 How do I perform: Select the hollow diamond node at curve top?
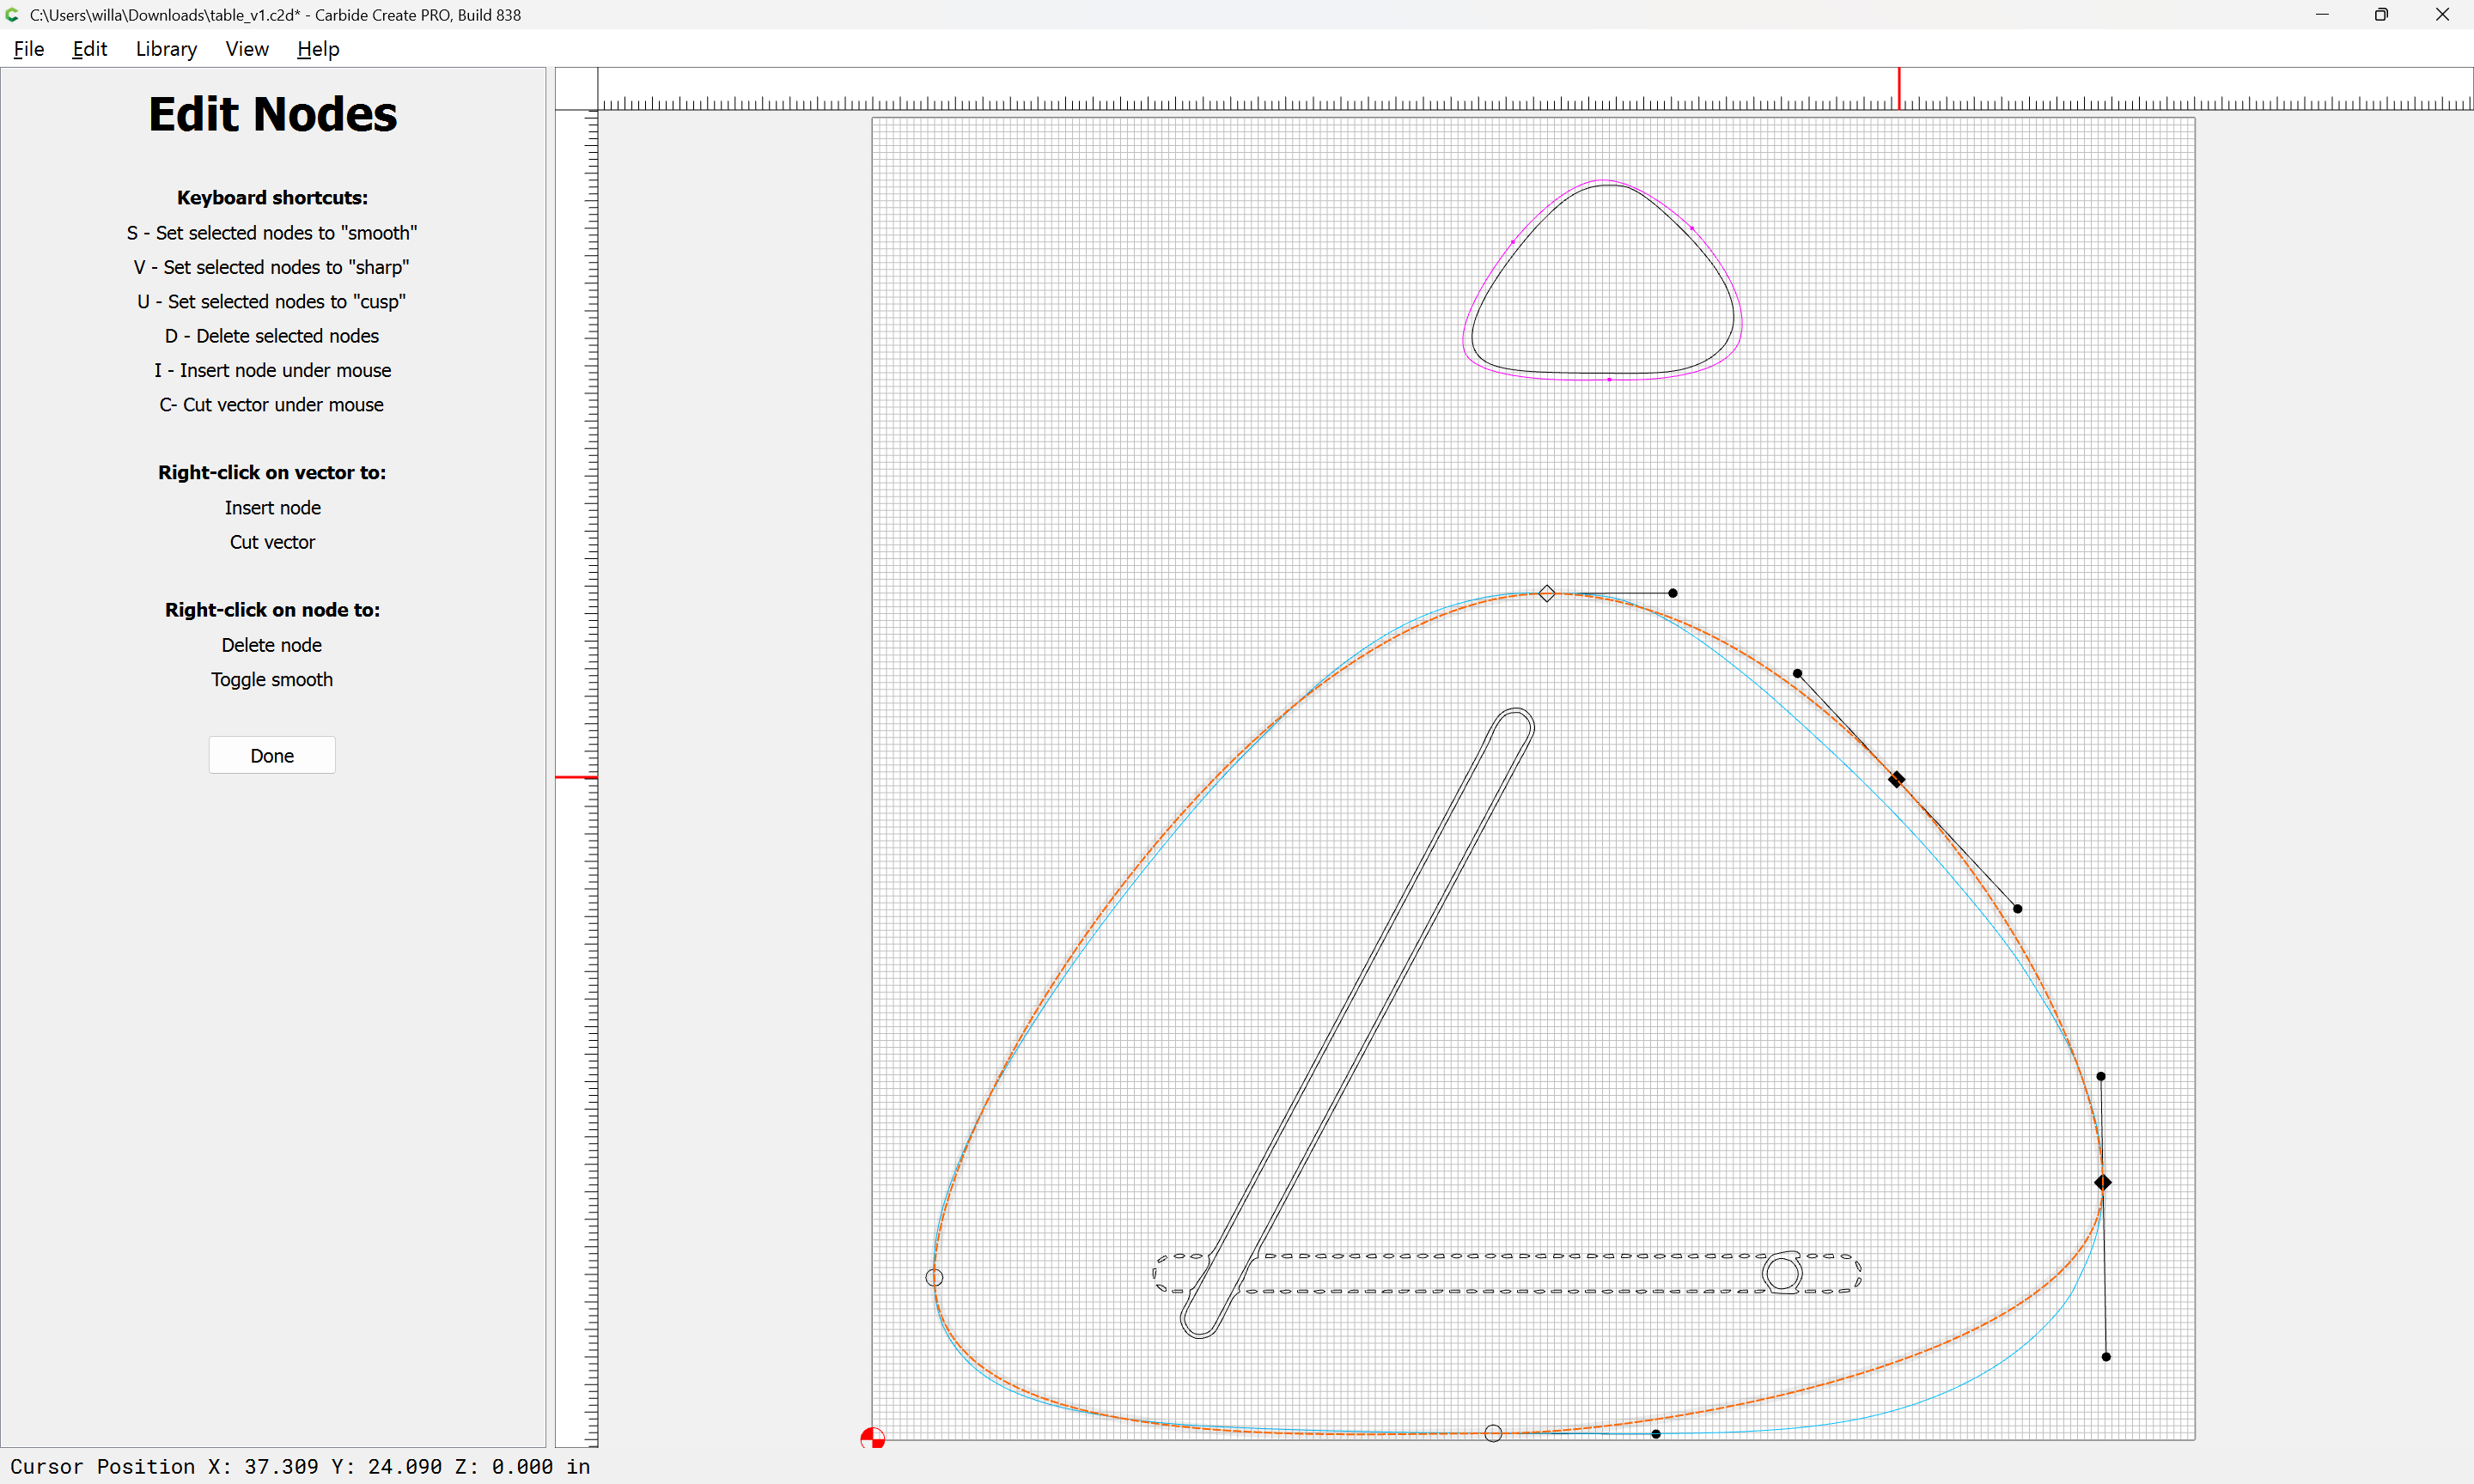(1547, 594)
